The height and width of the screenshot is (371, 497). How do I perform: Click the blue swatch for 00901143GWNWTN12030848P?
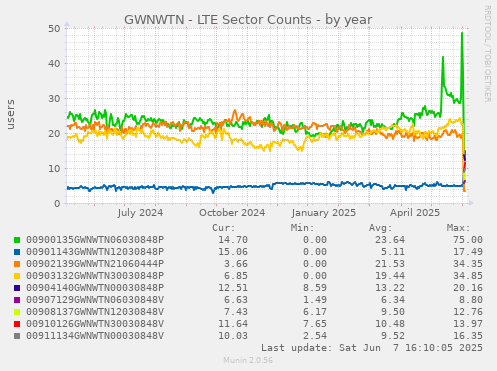[x=17, y=252]
